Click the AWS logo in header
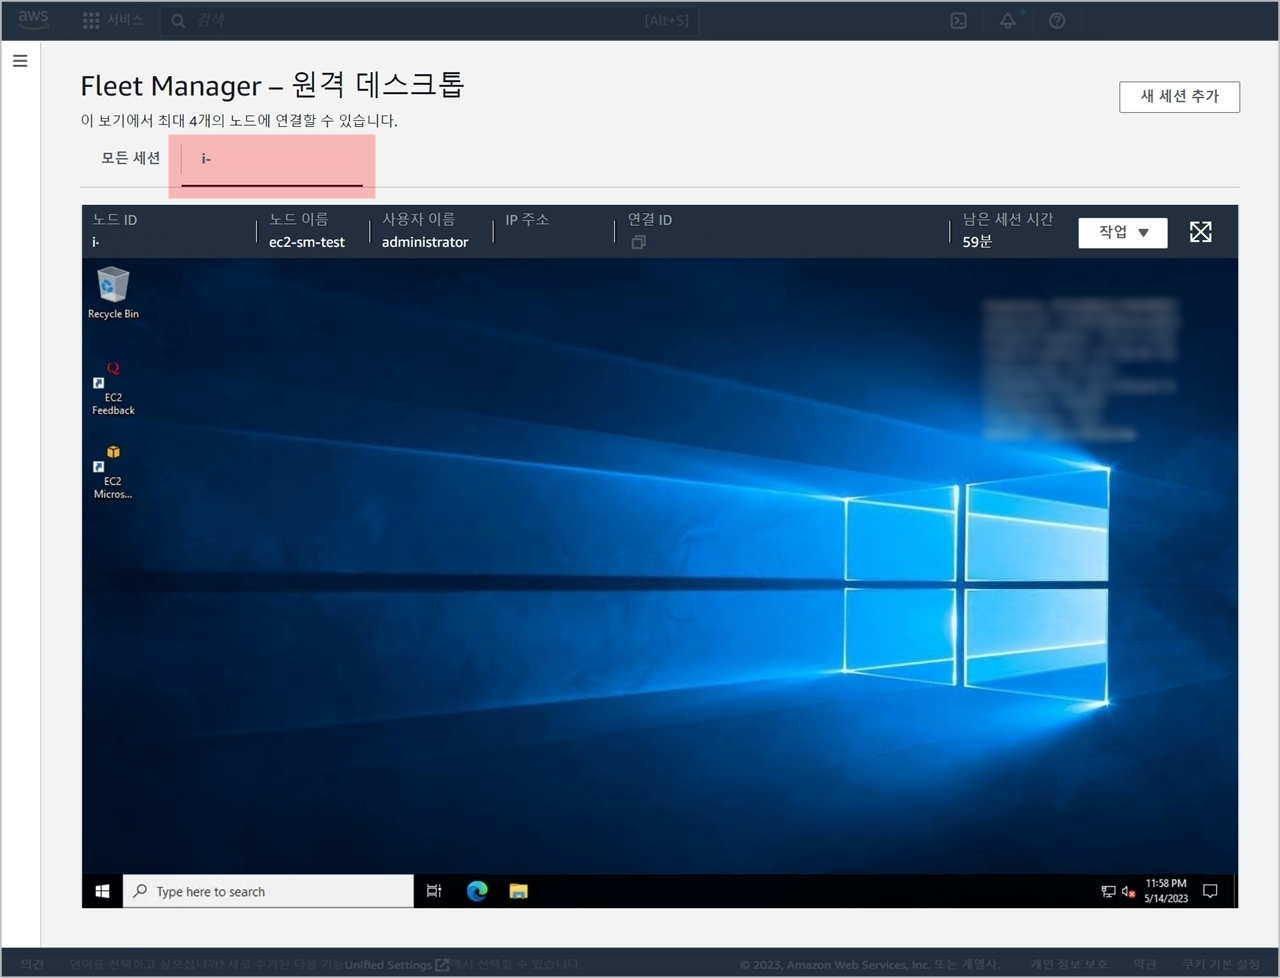1280x978 pixels. (x=33, y=20)
